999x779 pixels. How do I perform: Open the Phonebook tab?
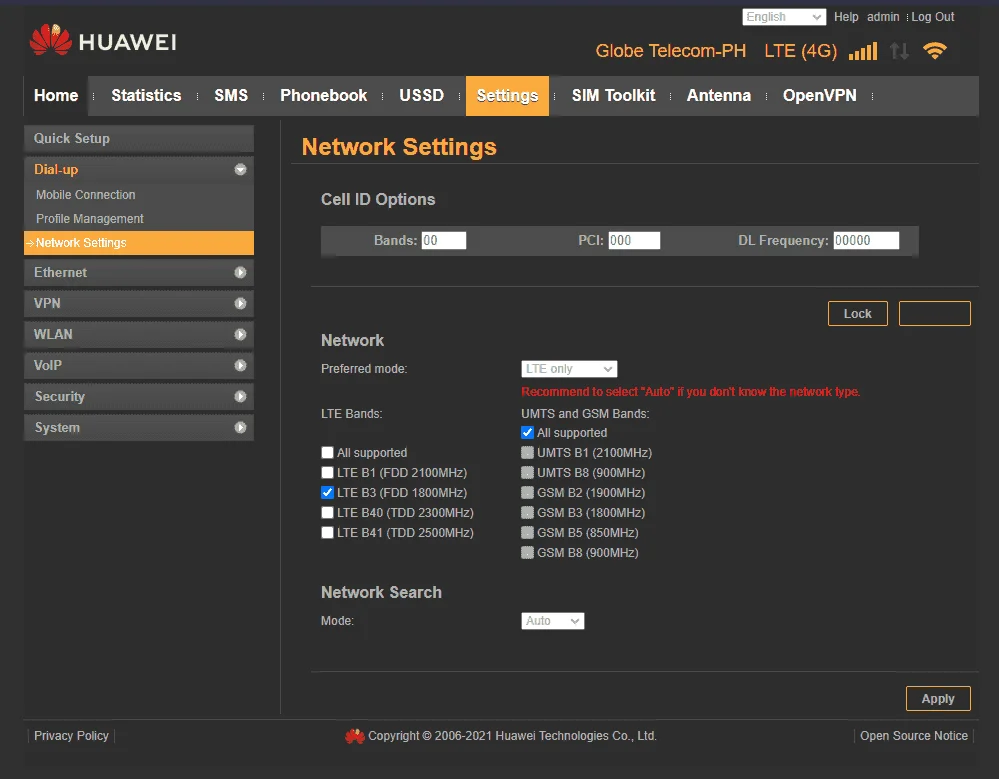tap(324, 96)
